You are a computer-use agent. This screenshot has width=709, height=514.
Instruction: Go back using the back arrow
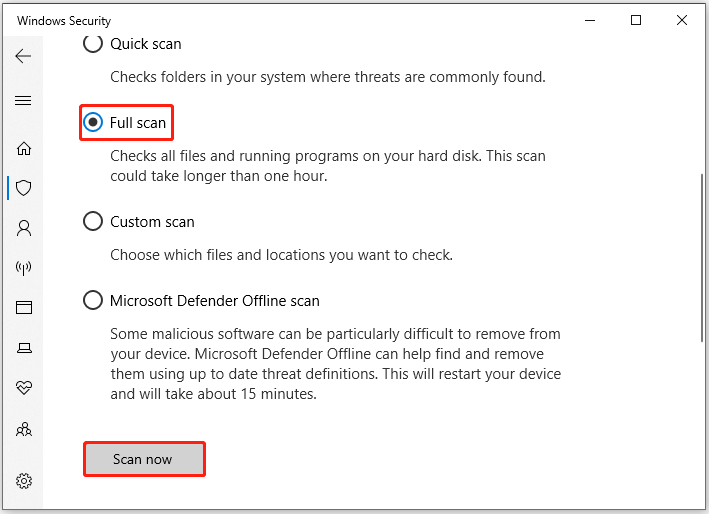coord(23,56)
